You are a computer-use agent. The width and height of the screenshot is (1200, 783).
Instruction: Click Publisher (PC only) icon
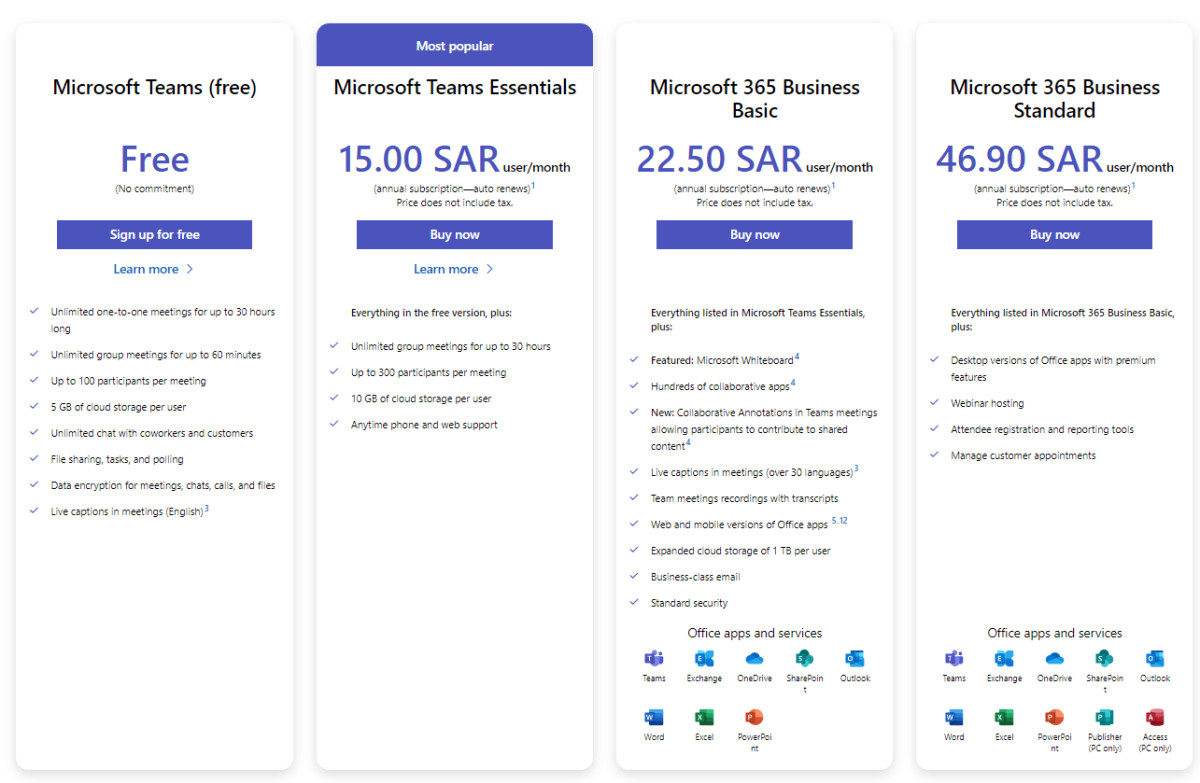pyautogui.click(x=1104, y=717)
